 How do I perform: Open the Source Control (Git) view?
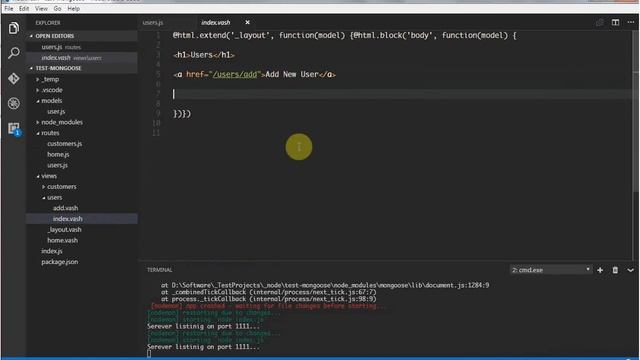coord(13,78)
